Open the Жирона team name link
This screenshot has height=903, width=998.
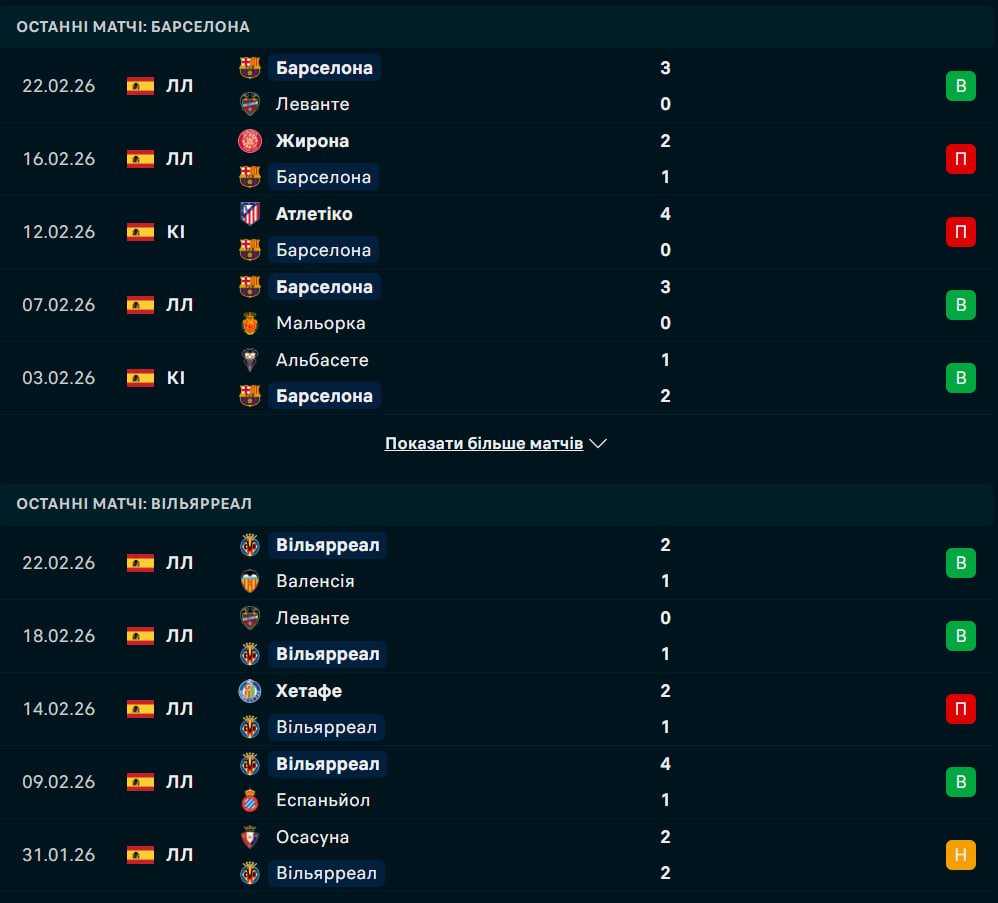pos(312,141)
